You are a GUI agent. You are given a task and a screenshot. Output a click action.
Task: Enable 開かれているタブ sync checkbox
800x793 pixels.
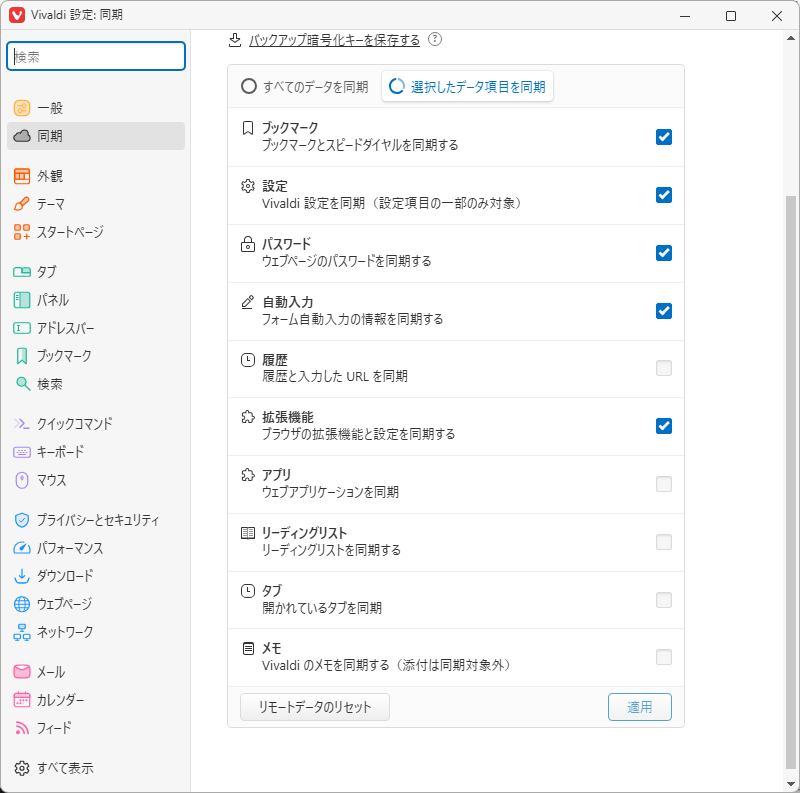(x=664, y=600)
